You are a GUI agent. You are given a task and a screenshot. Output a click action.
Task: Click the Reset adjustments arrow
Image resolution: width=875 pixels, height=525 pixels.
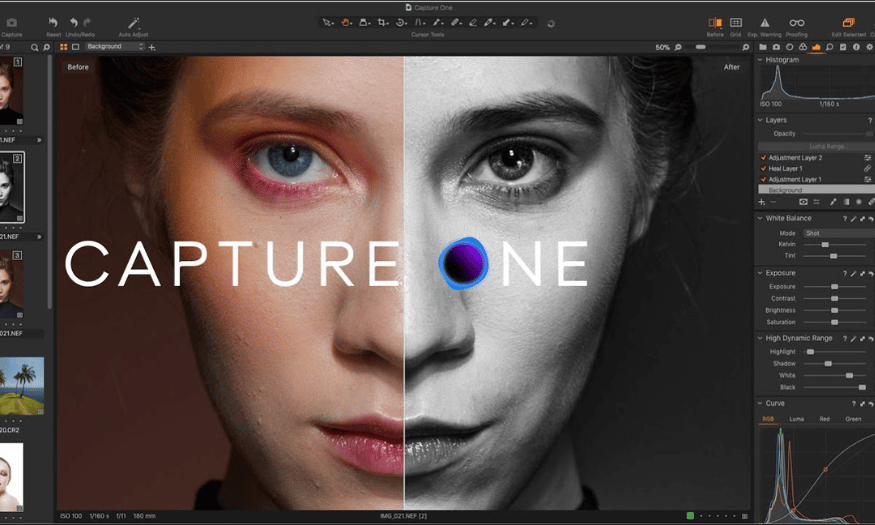click(x=53, y=22)
